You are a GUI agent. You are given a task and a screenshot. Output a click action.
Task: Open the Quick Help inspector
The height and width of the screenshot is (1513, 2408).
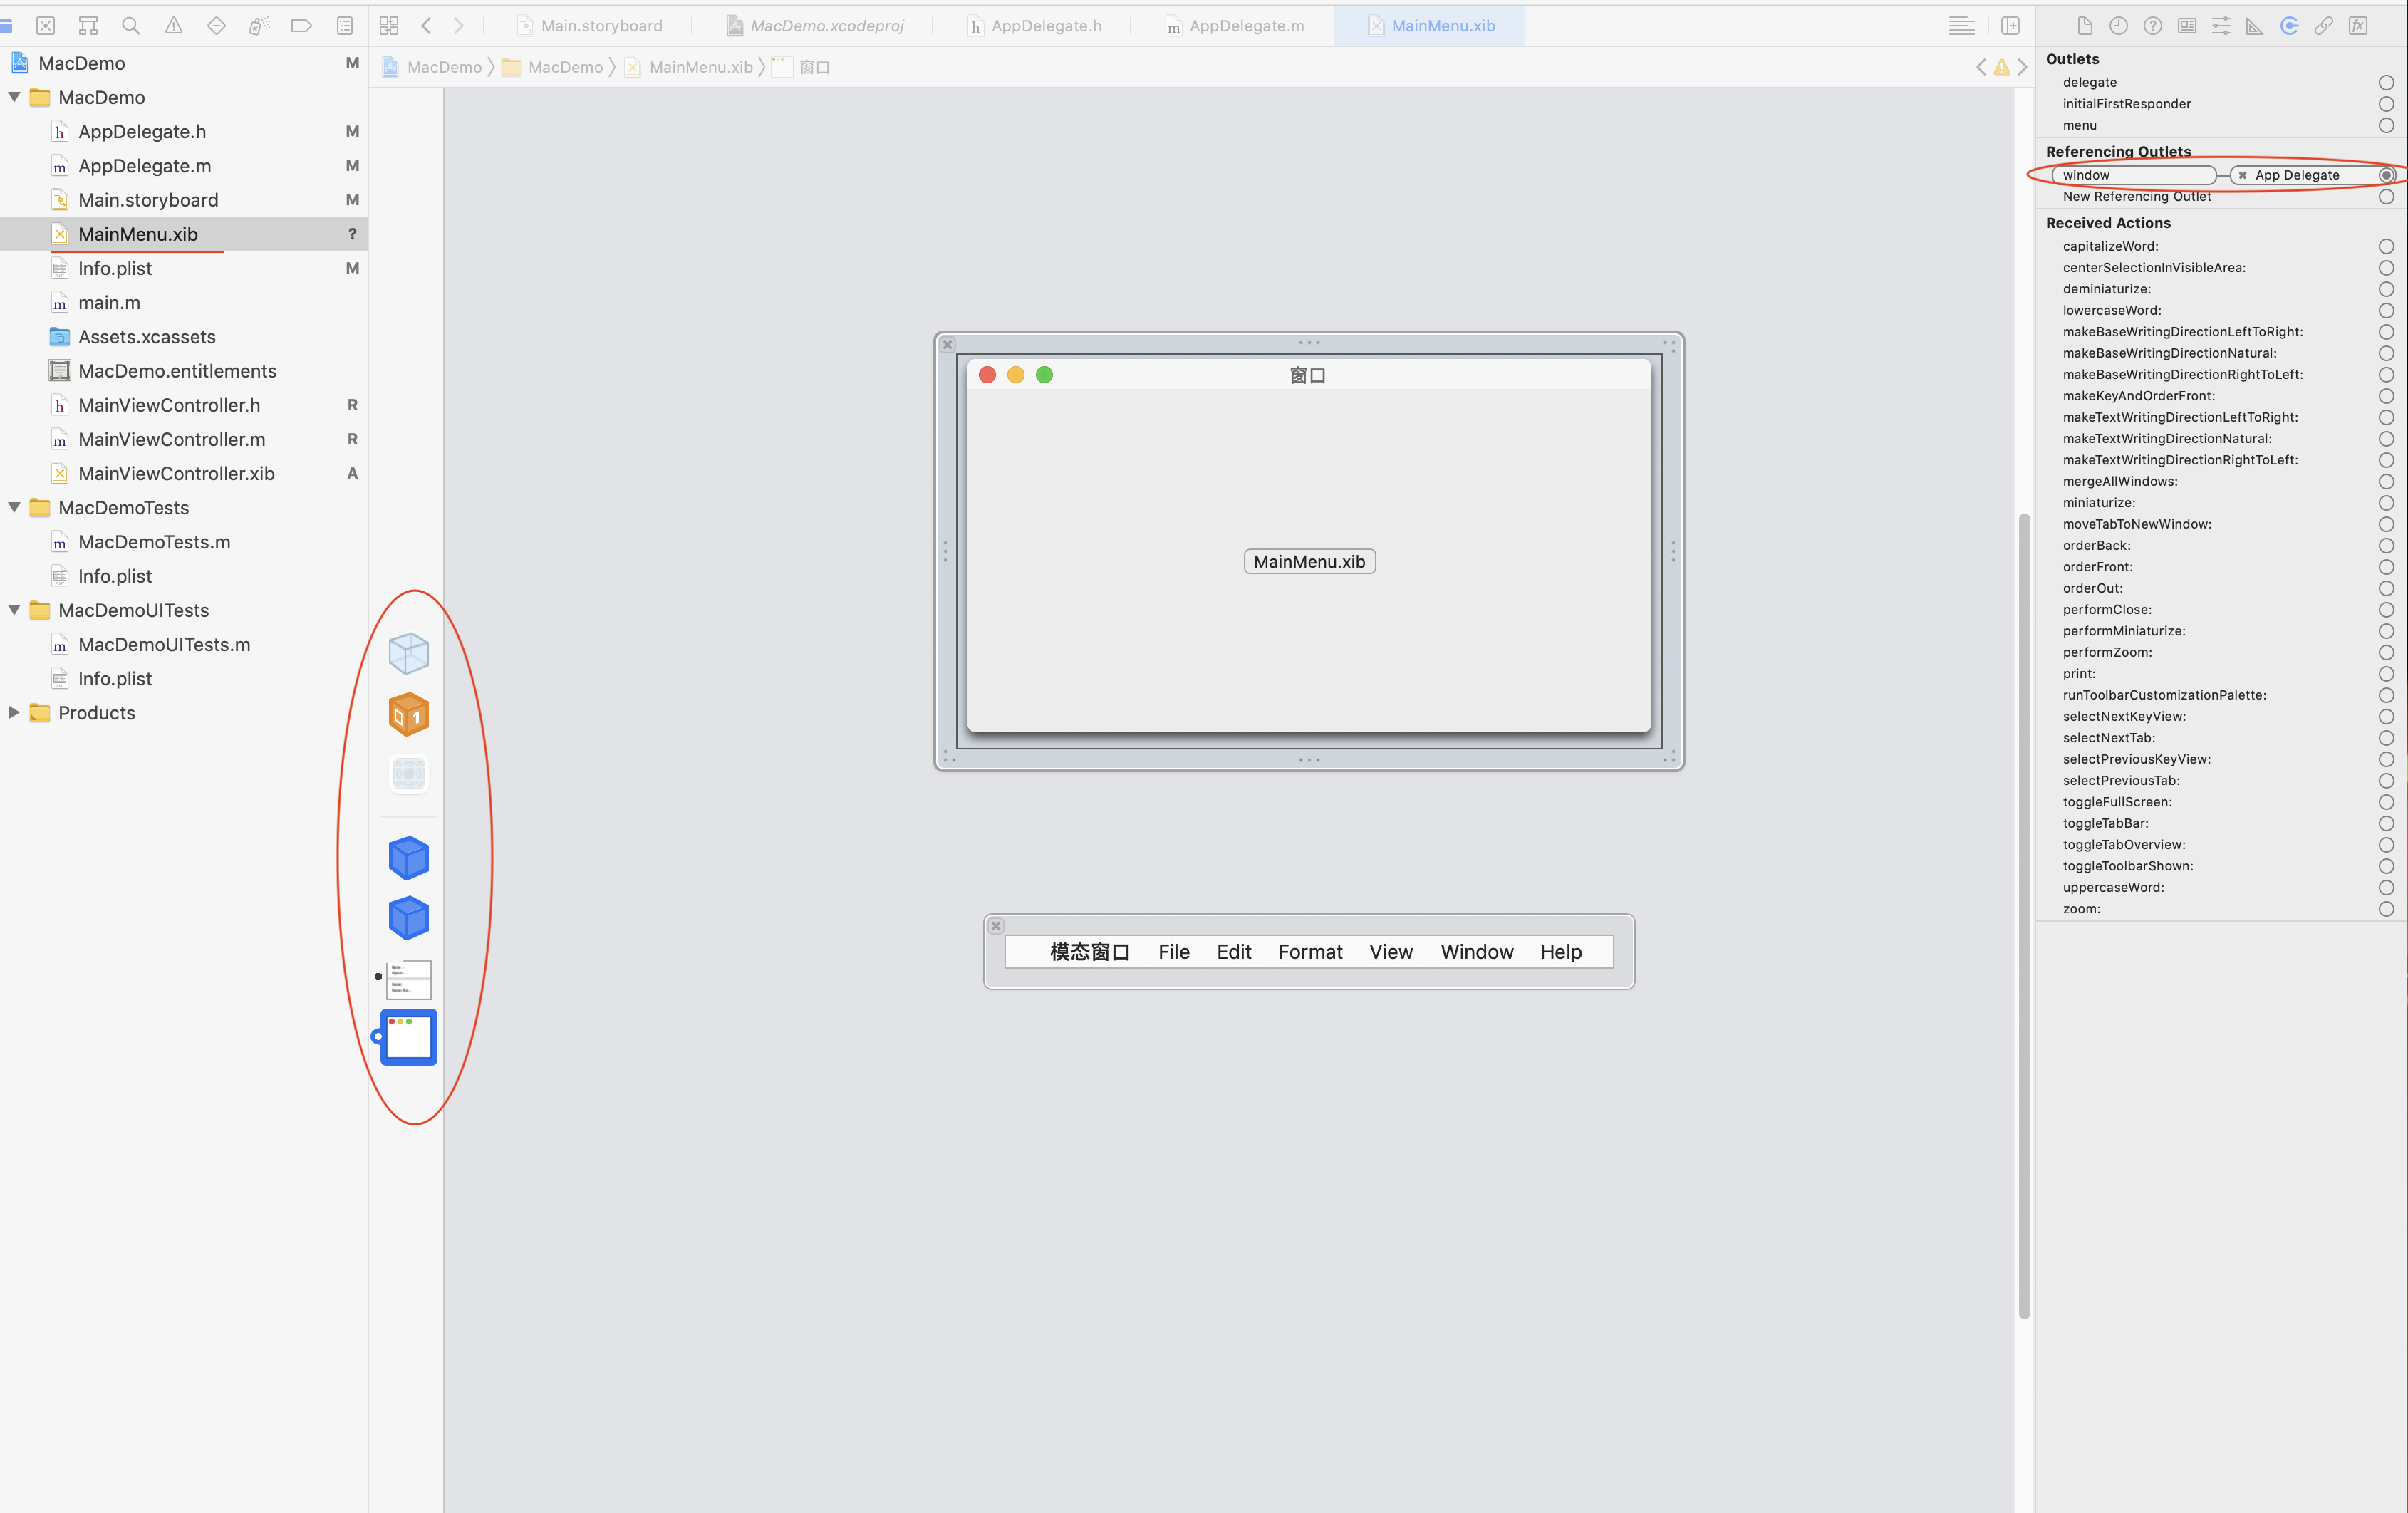(2153, 26)
